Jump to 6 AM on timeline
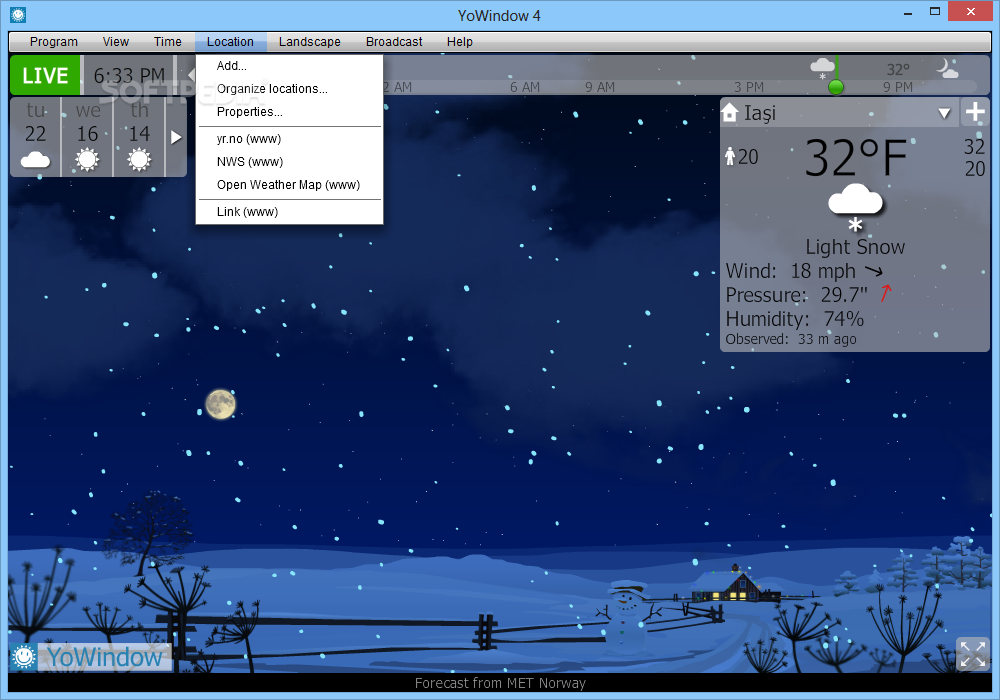1000x700 pixels. point(525,87)
